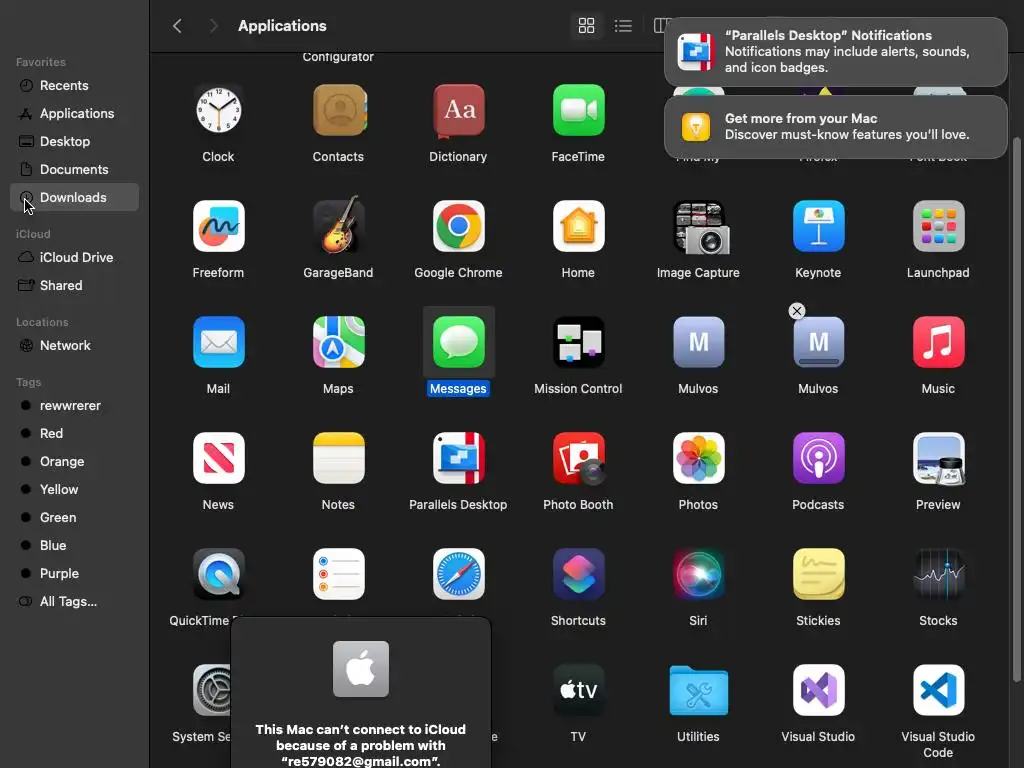Select the Stocks app icon
Screen dimensions: 1024x768
click(938, 574)
